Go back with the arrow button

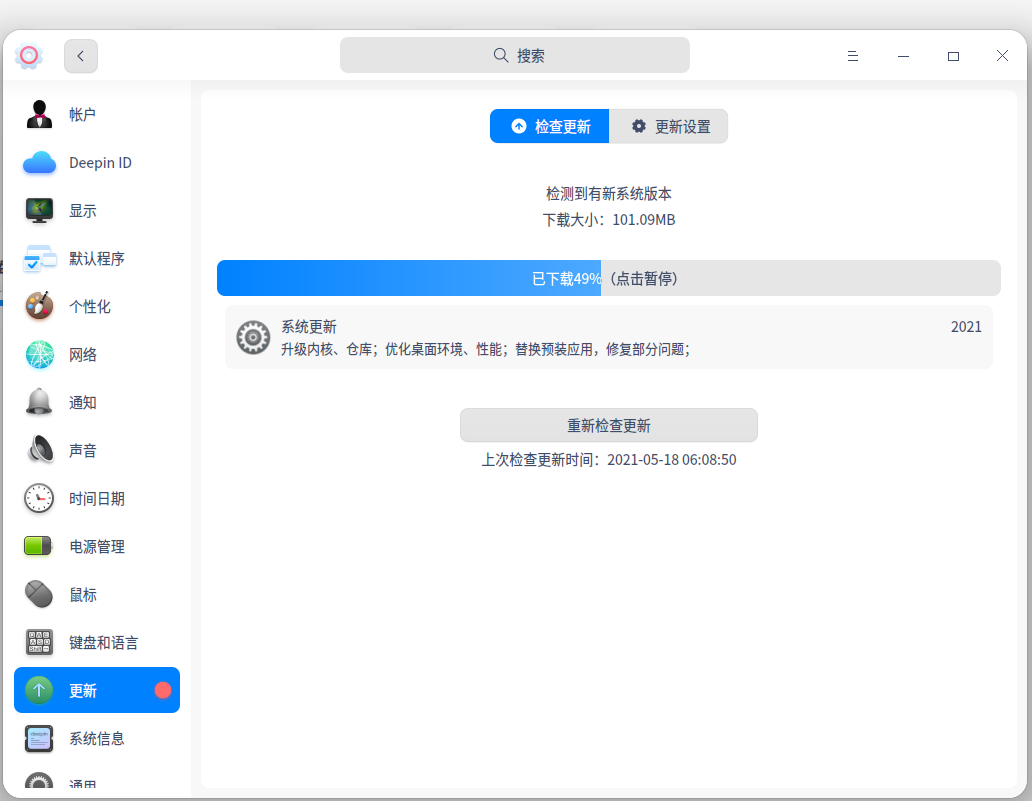[81, 56]
